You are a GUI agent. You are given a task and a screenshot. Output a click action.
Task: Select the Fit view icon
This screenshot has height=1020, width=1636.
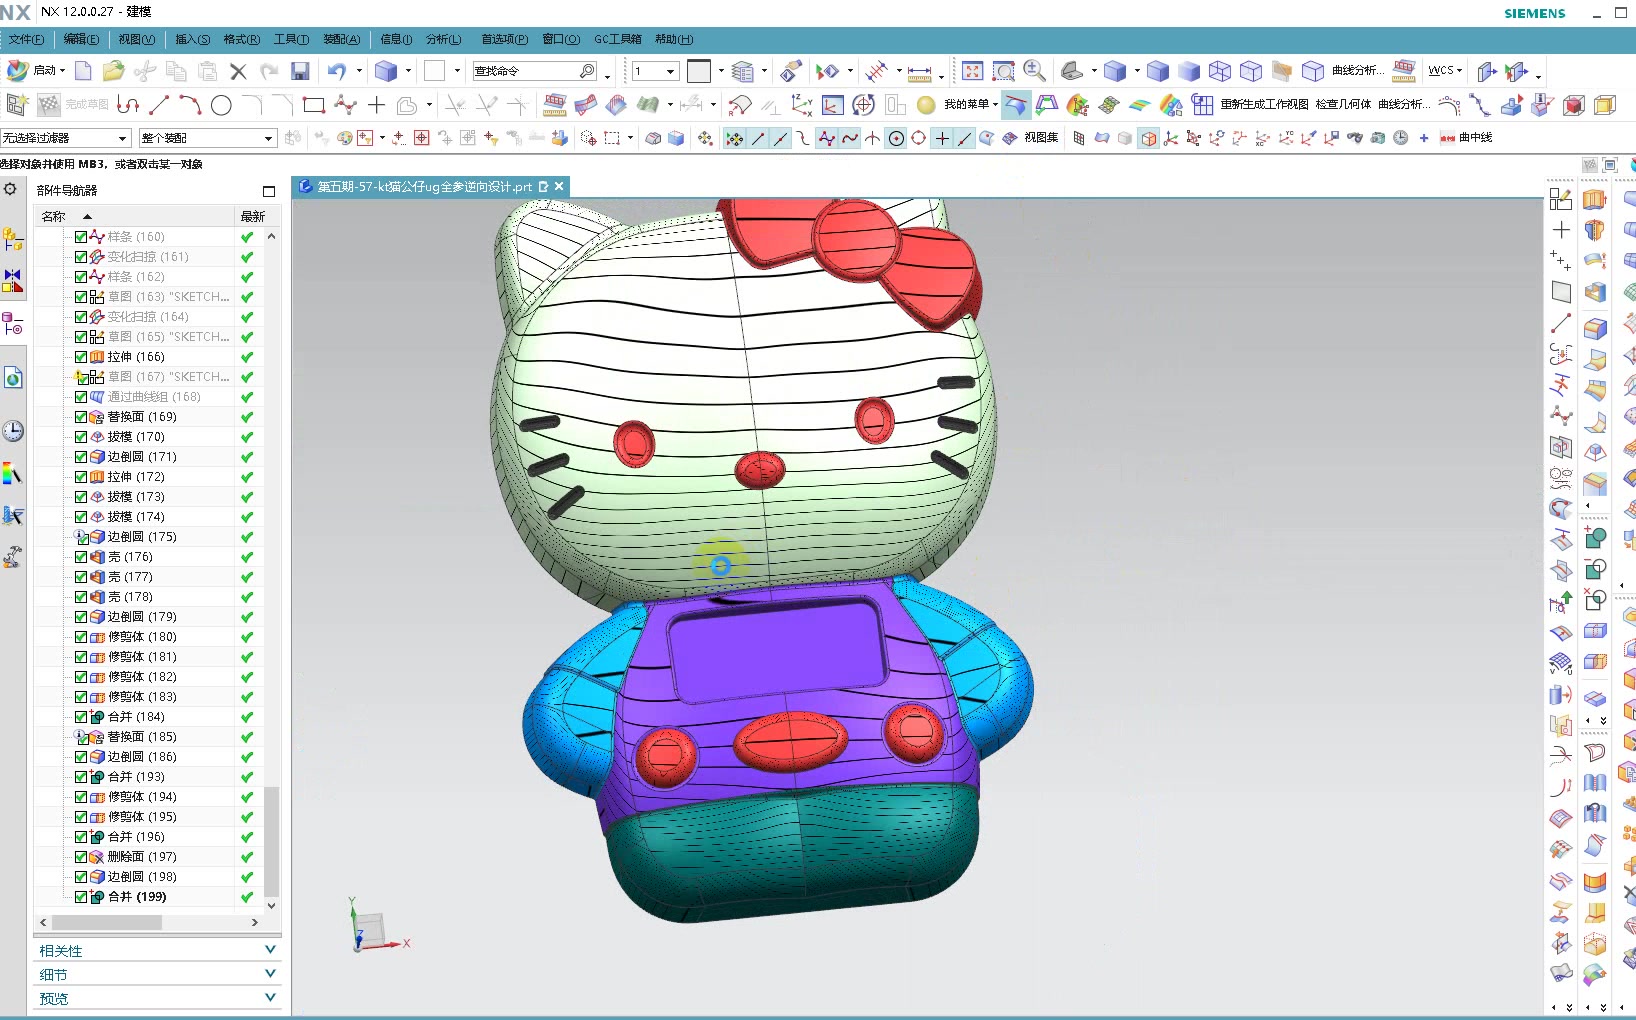972,71
